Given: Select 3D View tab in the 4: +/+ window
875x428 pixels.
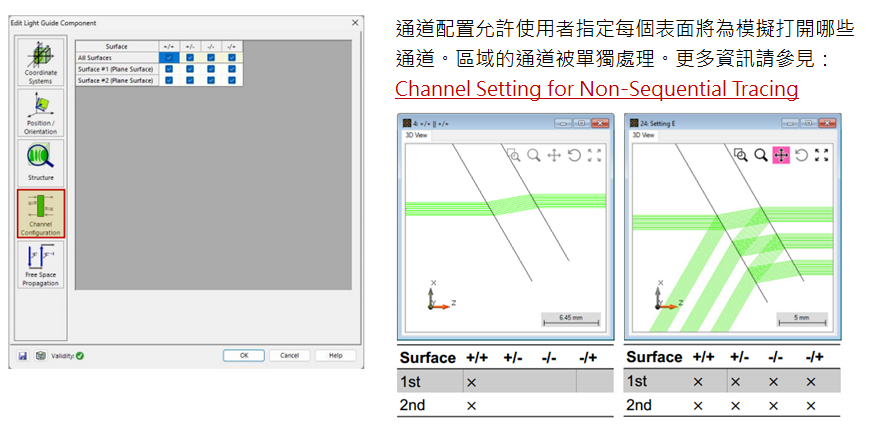Looking at the screenshot, I should (x=416, y=134).
